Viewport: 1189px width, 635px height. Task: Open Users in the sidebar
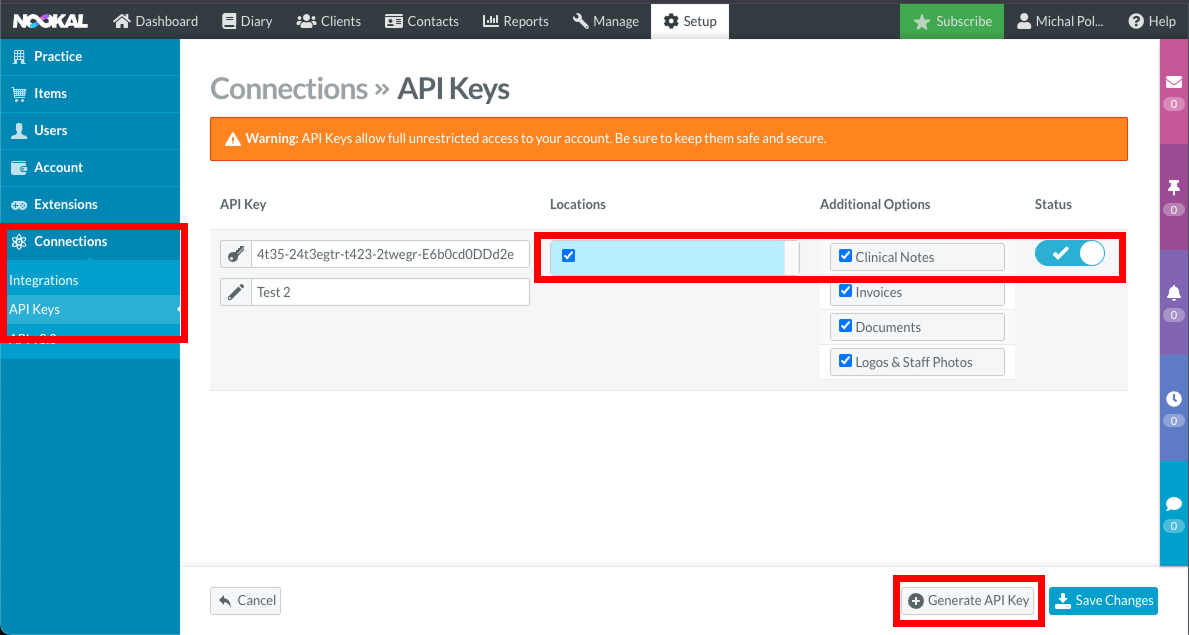point(90,130)
